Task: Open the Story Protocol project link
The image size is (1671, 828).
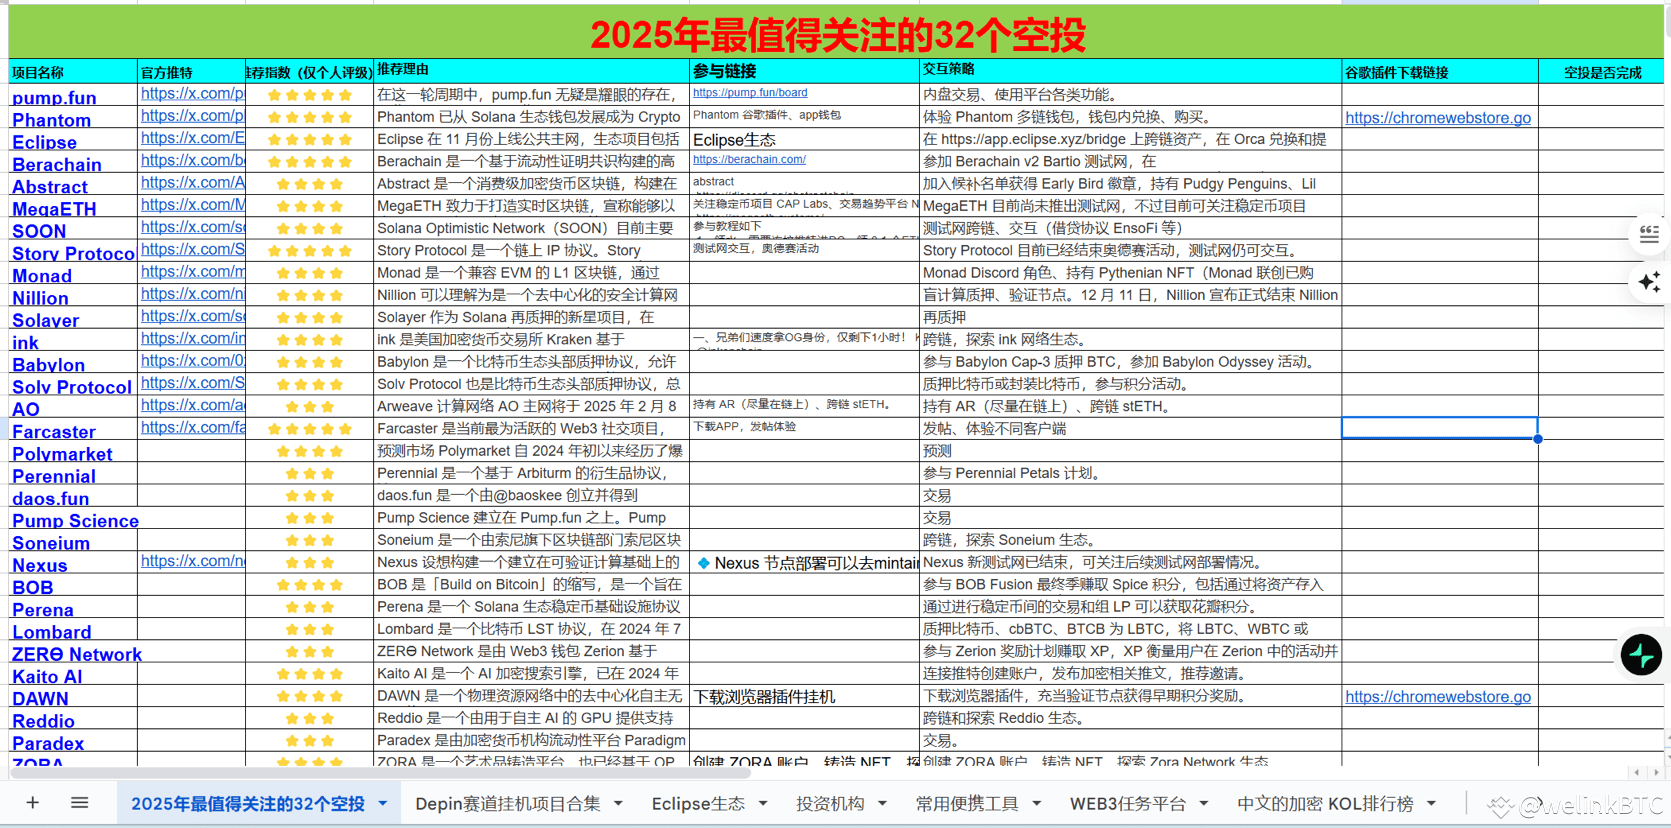Action: point(73,253)
